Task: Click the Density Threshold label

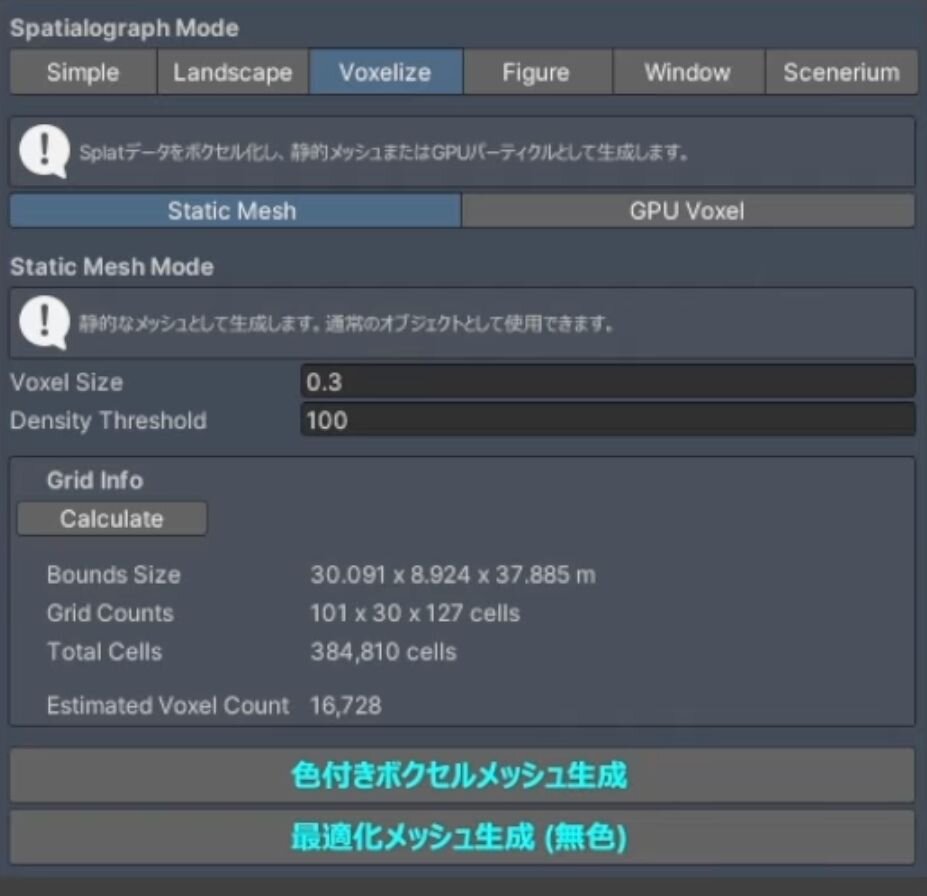Action: 108,421
